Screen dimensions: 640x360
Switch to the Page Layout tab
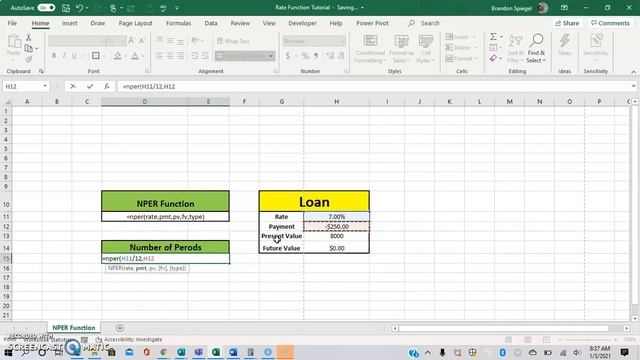[136, 23]
